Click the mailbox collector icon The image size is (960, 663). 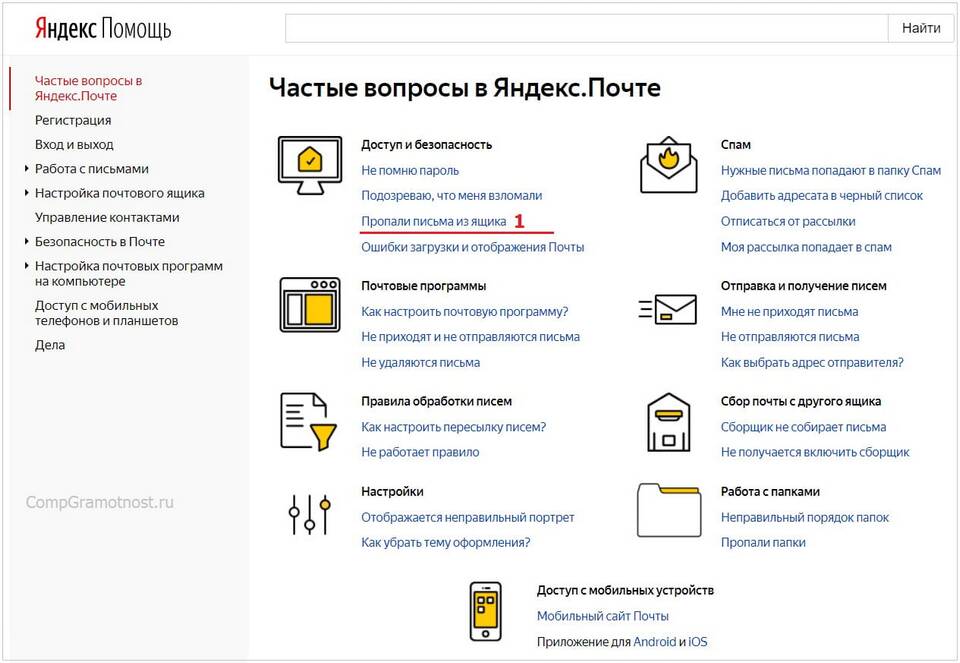pyautogui.click(x=669, y=422)
